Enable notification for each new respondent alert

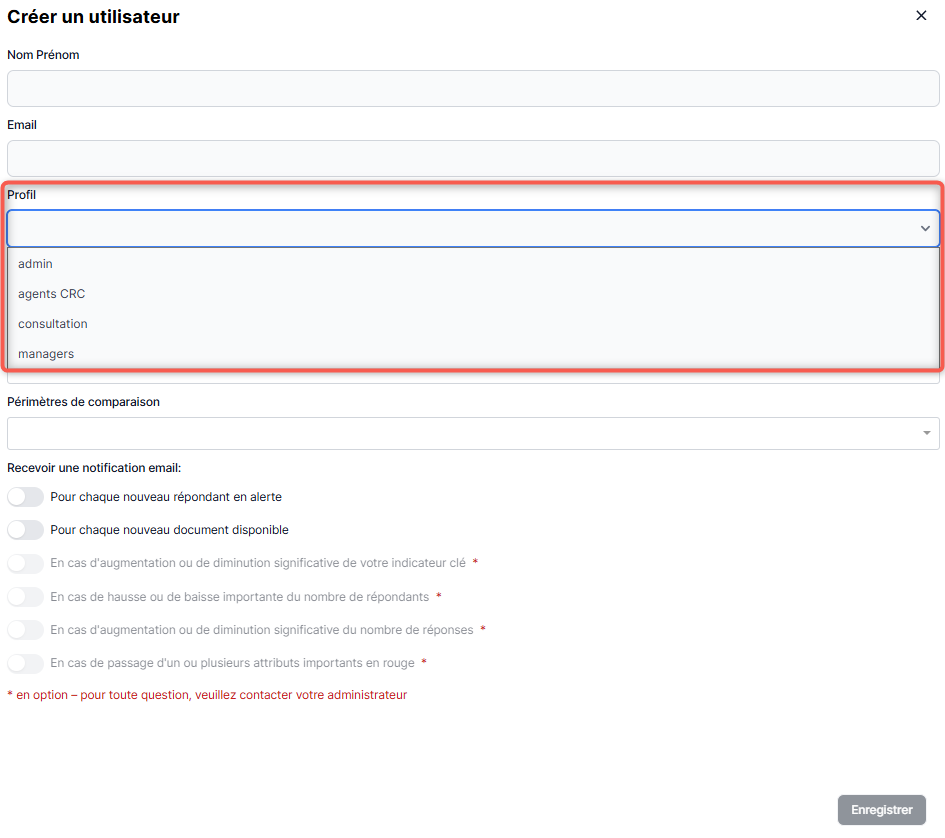[26, 497]
